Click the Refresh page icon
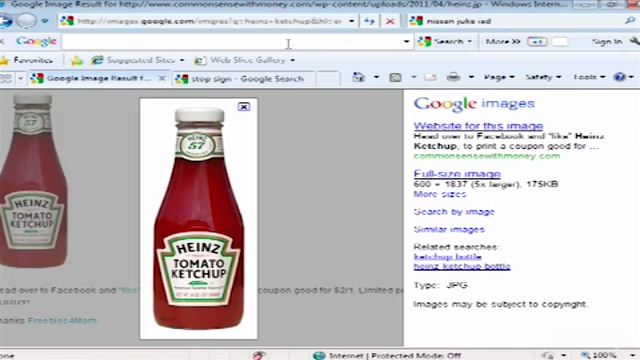Image resolution: width=640 pixels, height=360 pixels. [369, 21]
